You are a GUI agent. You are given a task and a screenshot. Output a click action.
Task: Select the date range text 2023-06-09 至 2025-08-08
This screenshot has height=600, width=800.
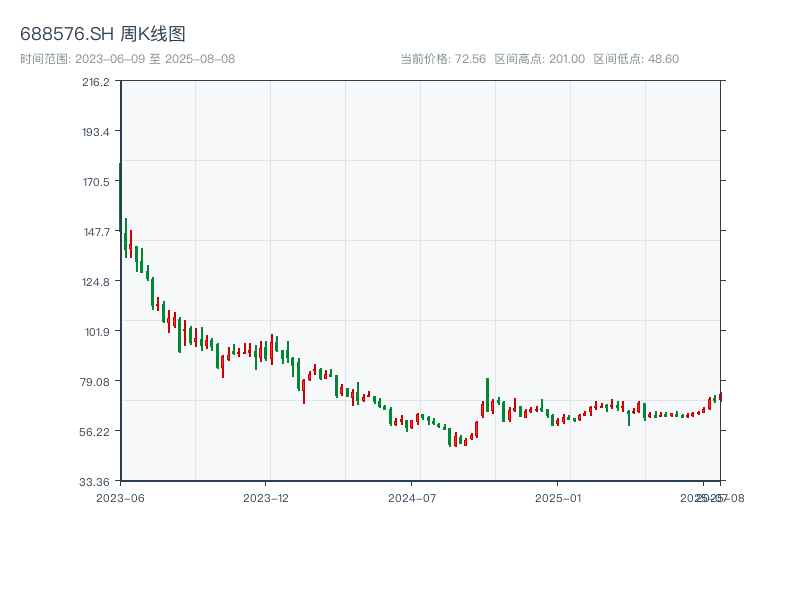tap(155, 59)
